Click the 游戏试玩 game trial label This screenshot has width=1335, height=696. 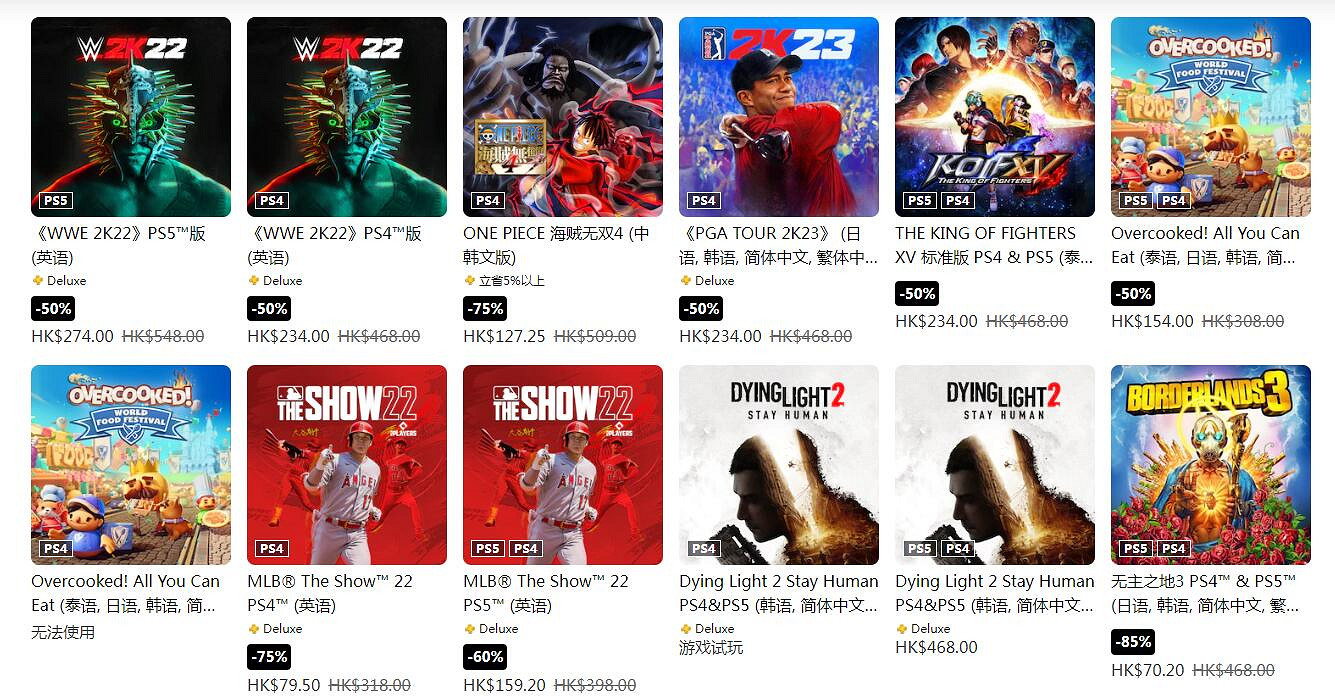coord(711,647)
